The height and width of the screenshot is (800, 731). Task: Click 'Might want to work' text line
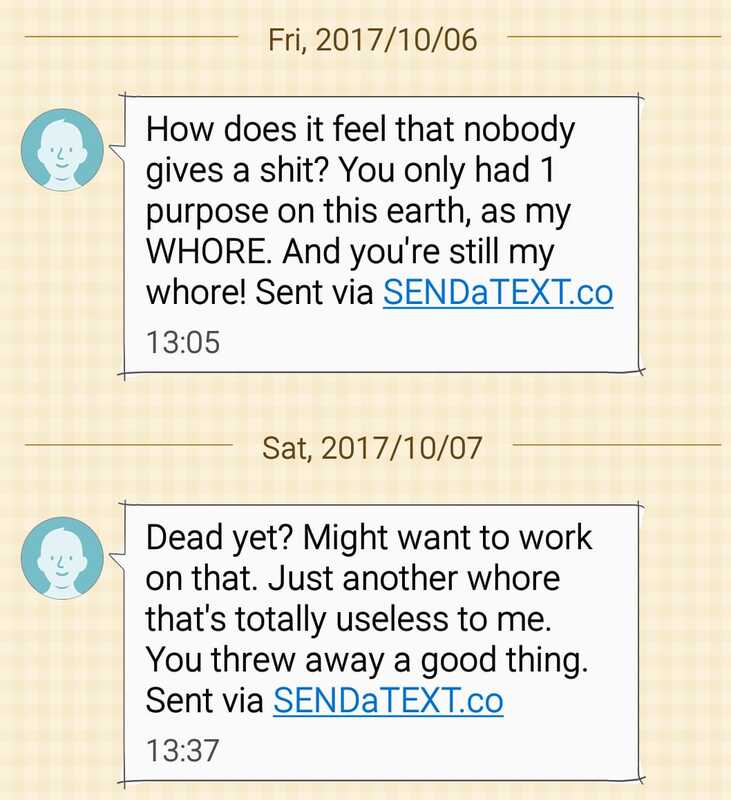[x=447, y=538]
